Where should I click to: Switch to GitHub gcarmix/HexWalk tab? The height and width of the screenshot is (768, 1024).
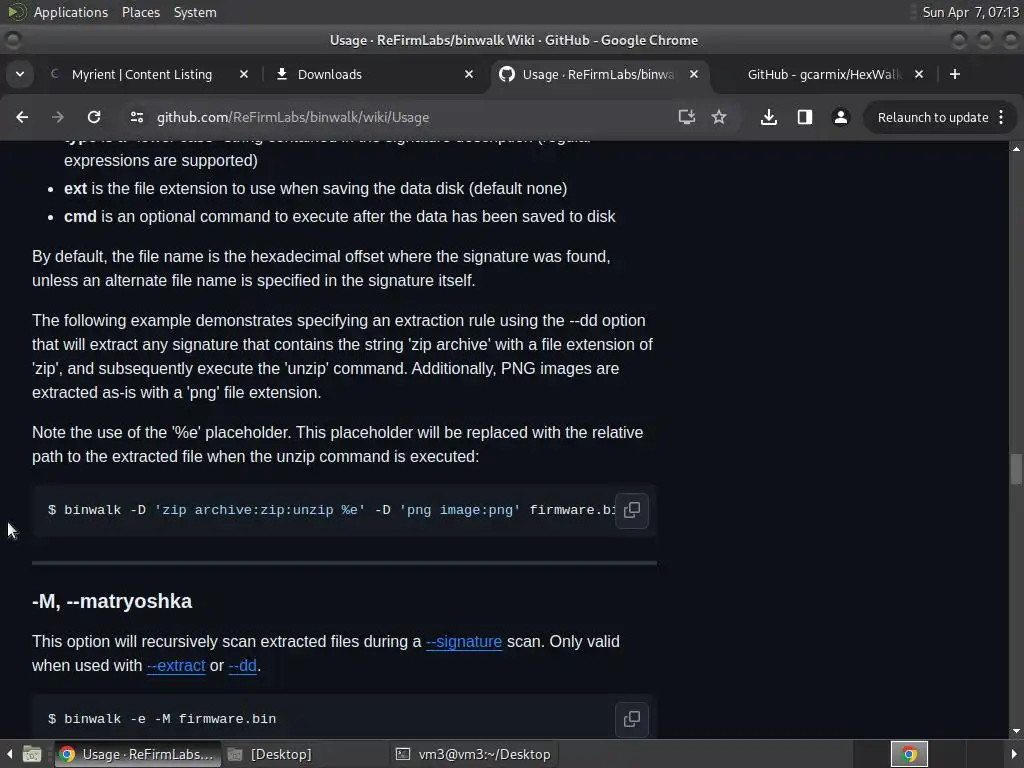coord(824,74)
